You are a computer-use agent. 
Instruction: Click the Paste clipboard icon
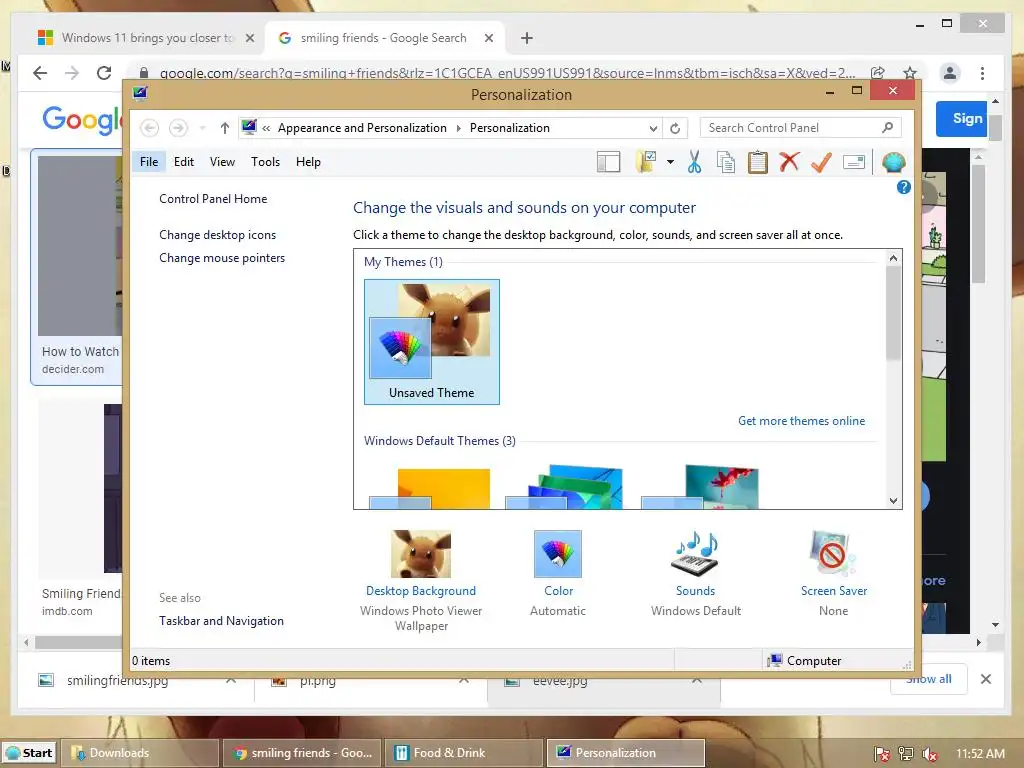758,162
